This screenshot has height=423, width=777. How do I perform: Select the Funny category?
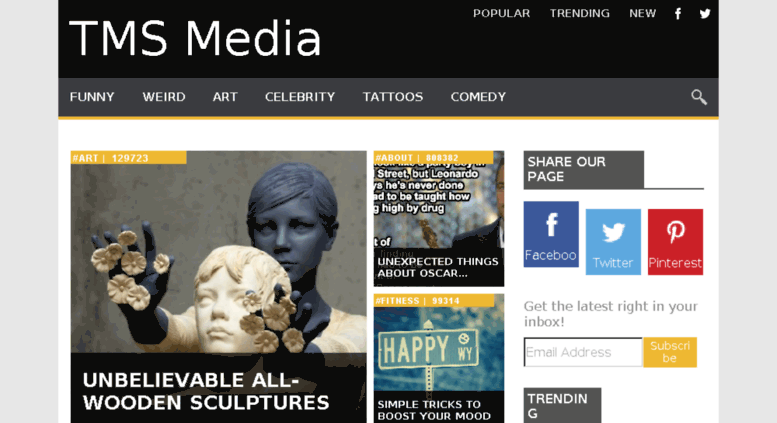pyautogui.click(x=92, y=97)
